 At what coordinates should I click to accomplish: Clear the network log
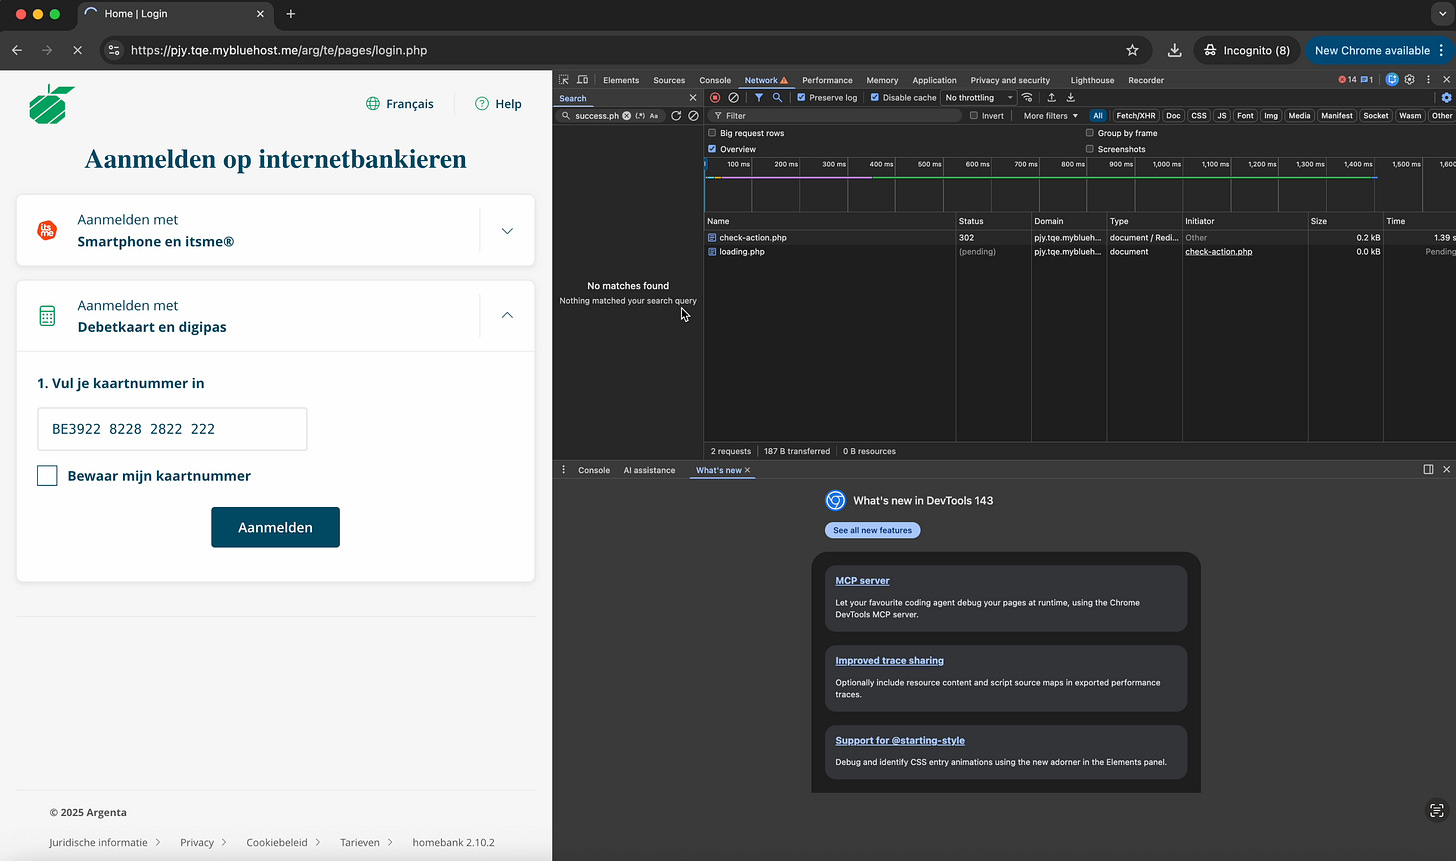[x=733, y=98]
